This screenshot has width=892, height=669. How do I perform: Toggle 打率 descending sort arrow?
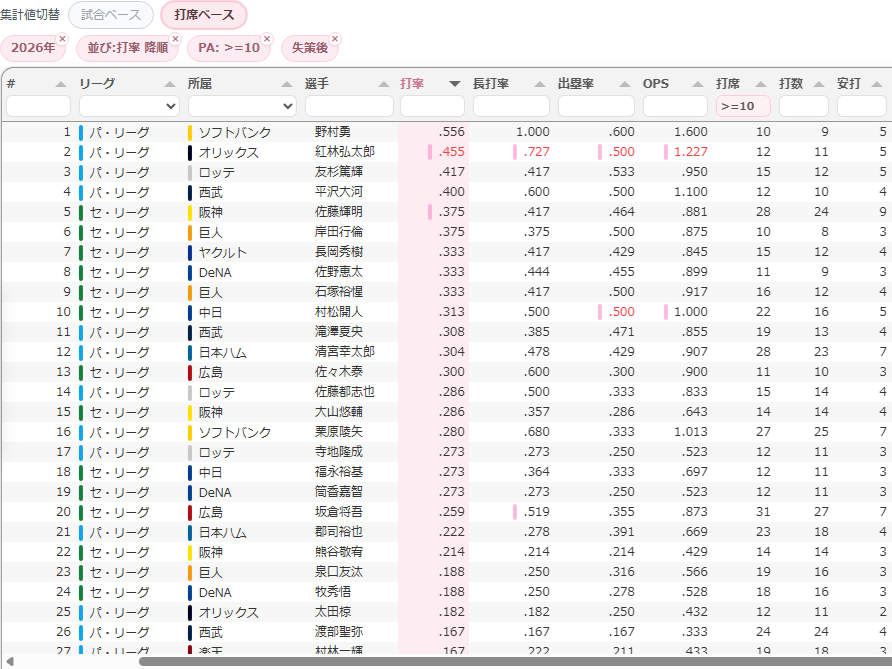455,84
